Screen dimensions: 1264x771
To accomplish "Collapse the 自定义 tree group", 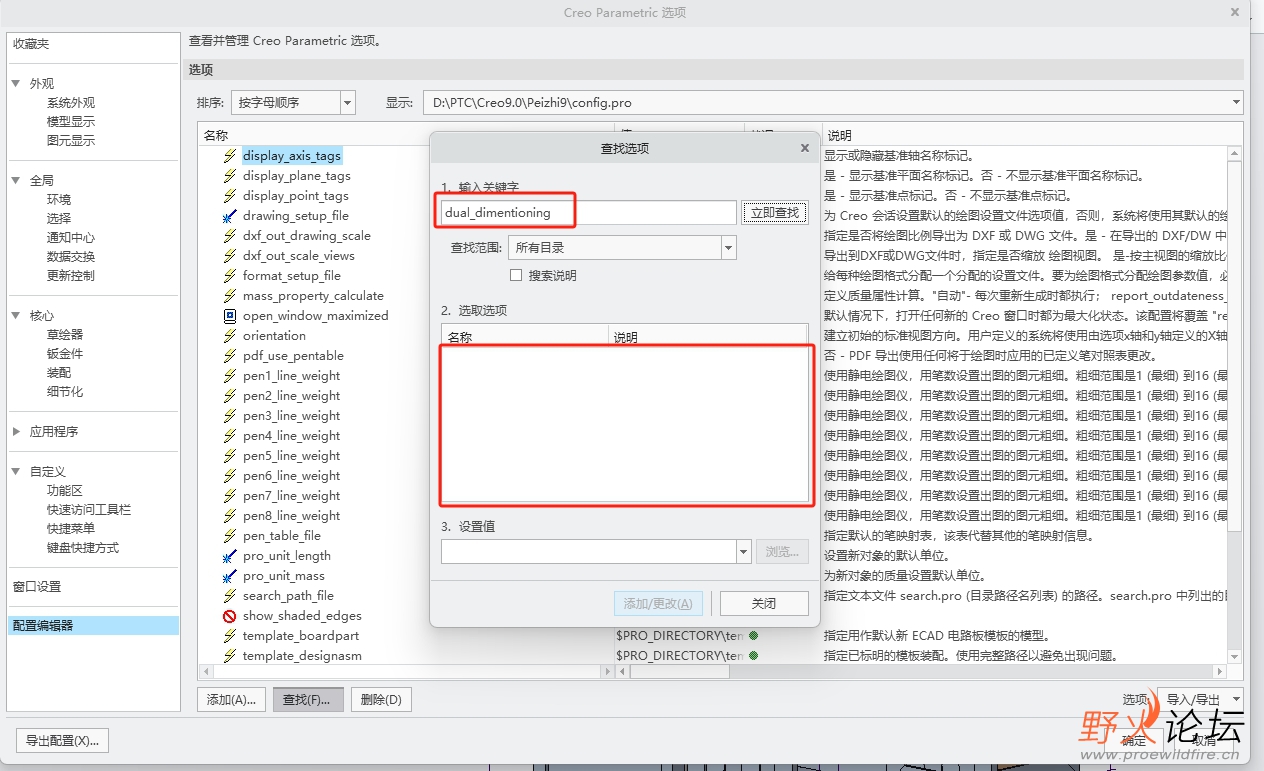I will (x=17, y=471).
